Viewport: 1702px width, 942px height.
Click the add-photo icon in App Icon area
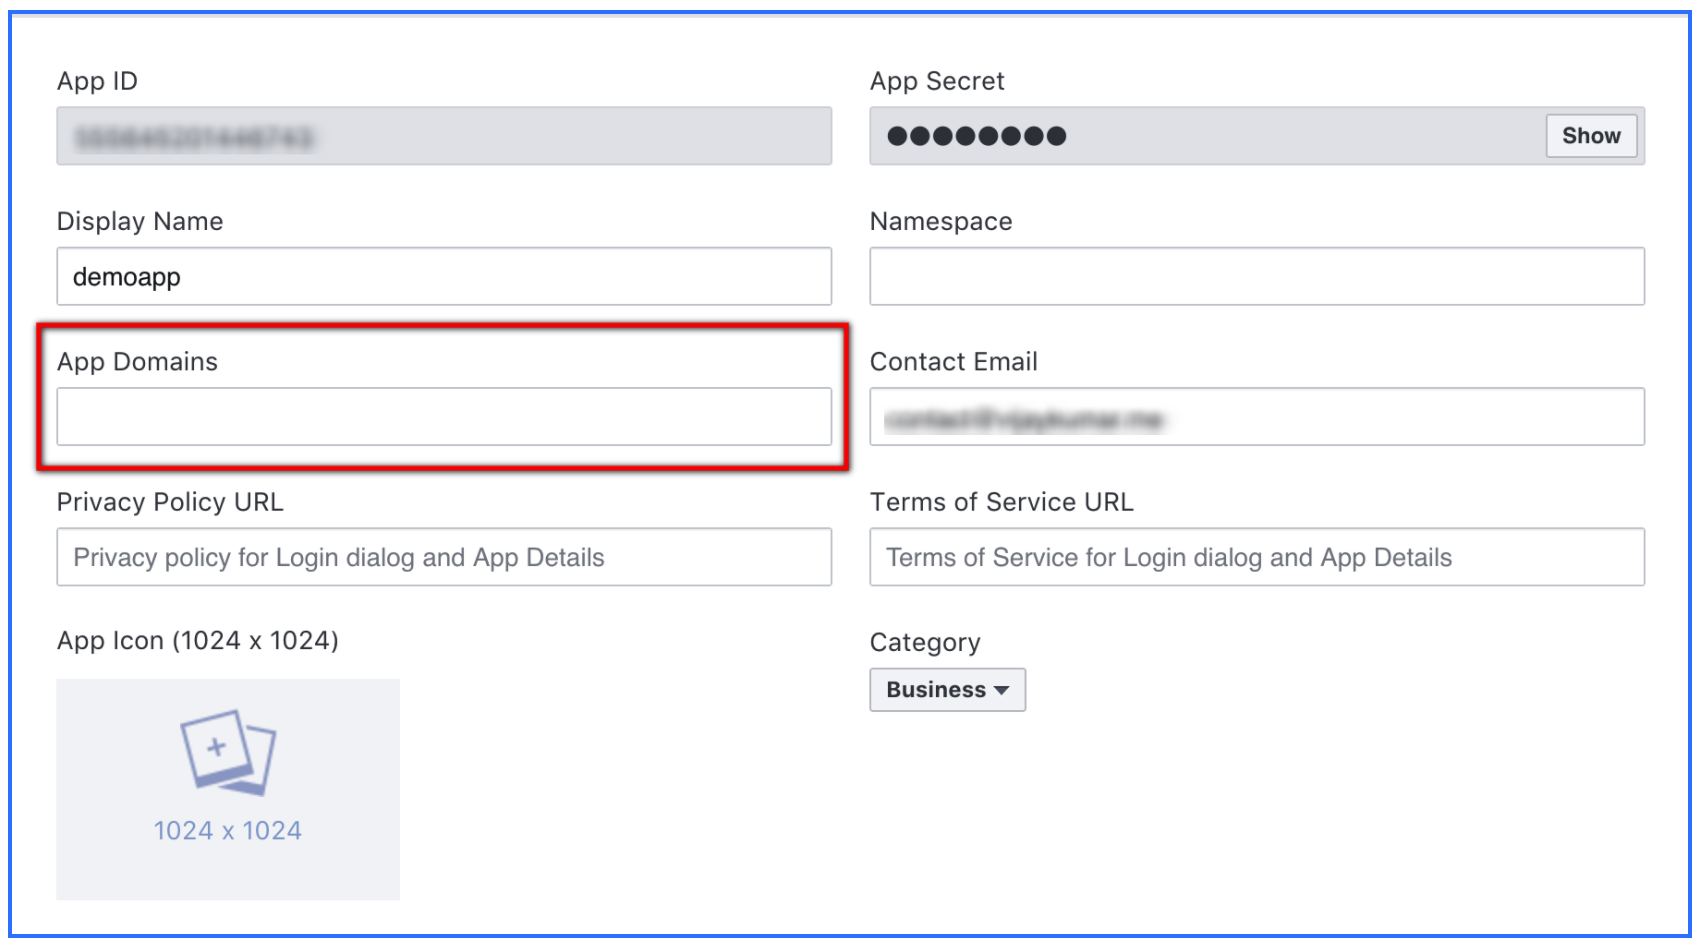[x=227, y=752]
